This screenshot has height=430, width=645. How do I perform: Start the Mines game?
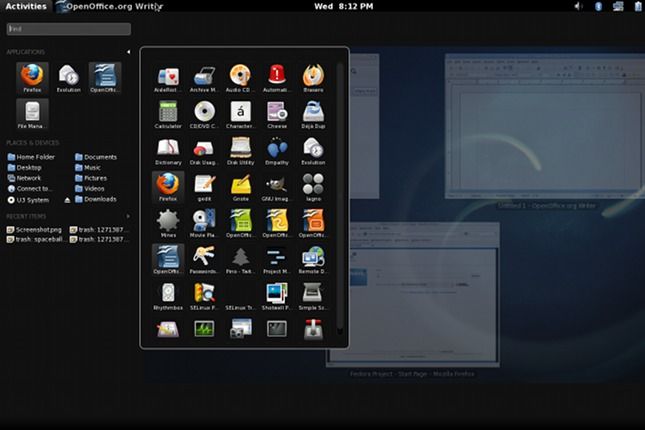[168, 223]
